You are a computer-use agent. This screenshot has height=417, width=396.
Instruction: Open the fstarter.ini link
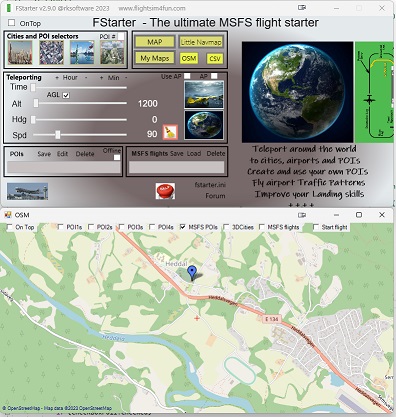click(210, 184)
